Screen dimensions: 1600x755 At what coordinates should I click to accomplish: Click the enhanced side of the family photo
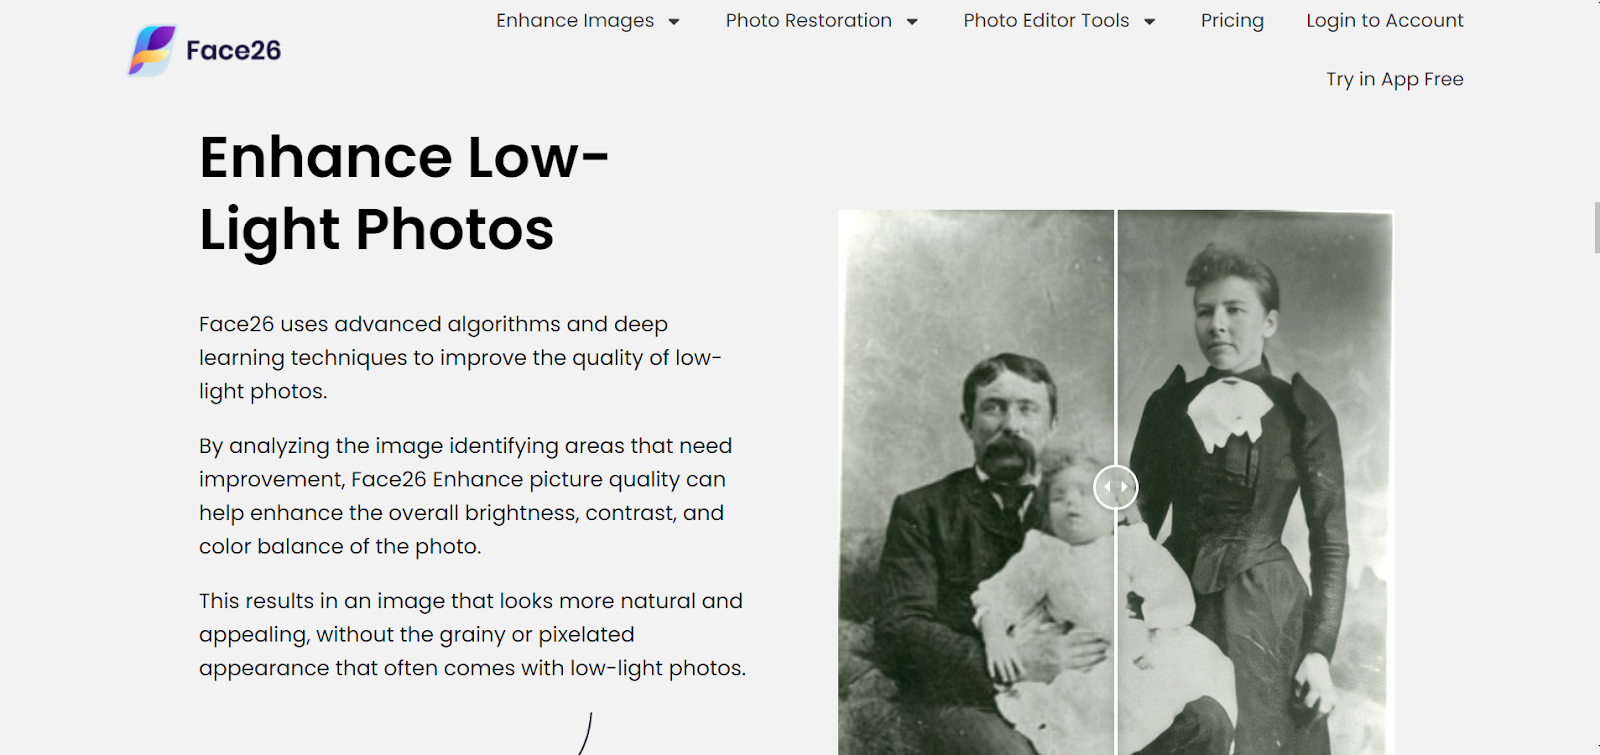click(1255, 482)
